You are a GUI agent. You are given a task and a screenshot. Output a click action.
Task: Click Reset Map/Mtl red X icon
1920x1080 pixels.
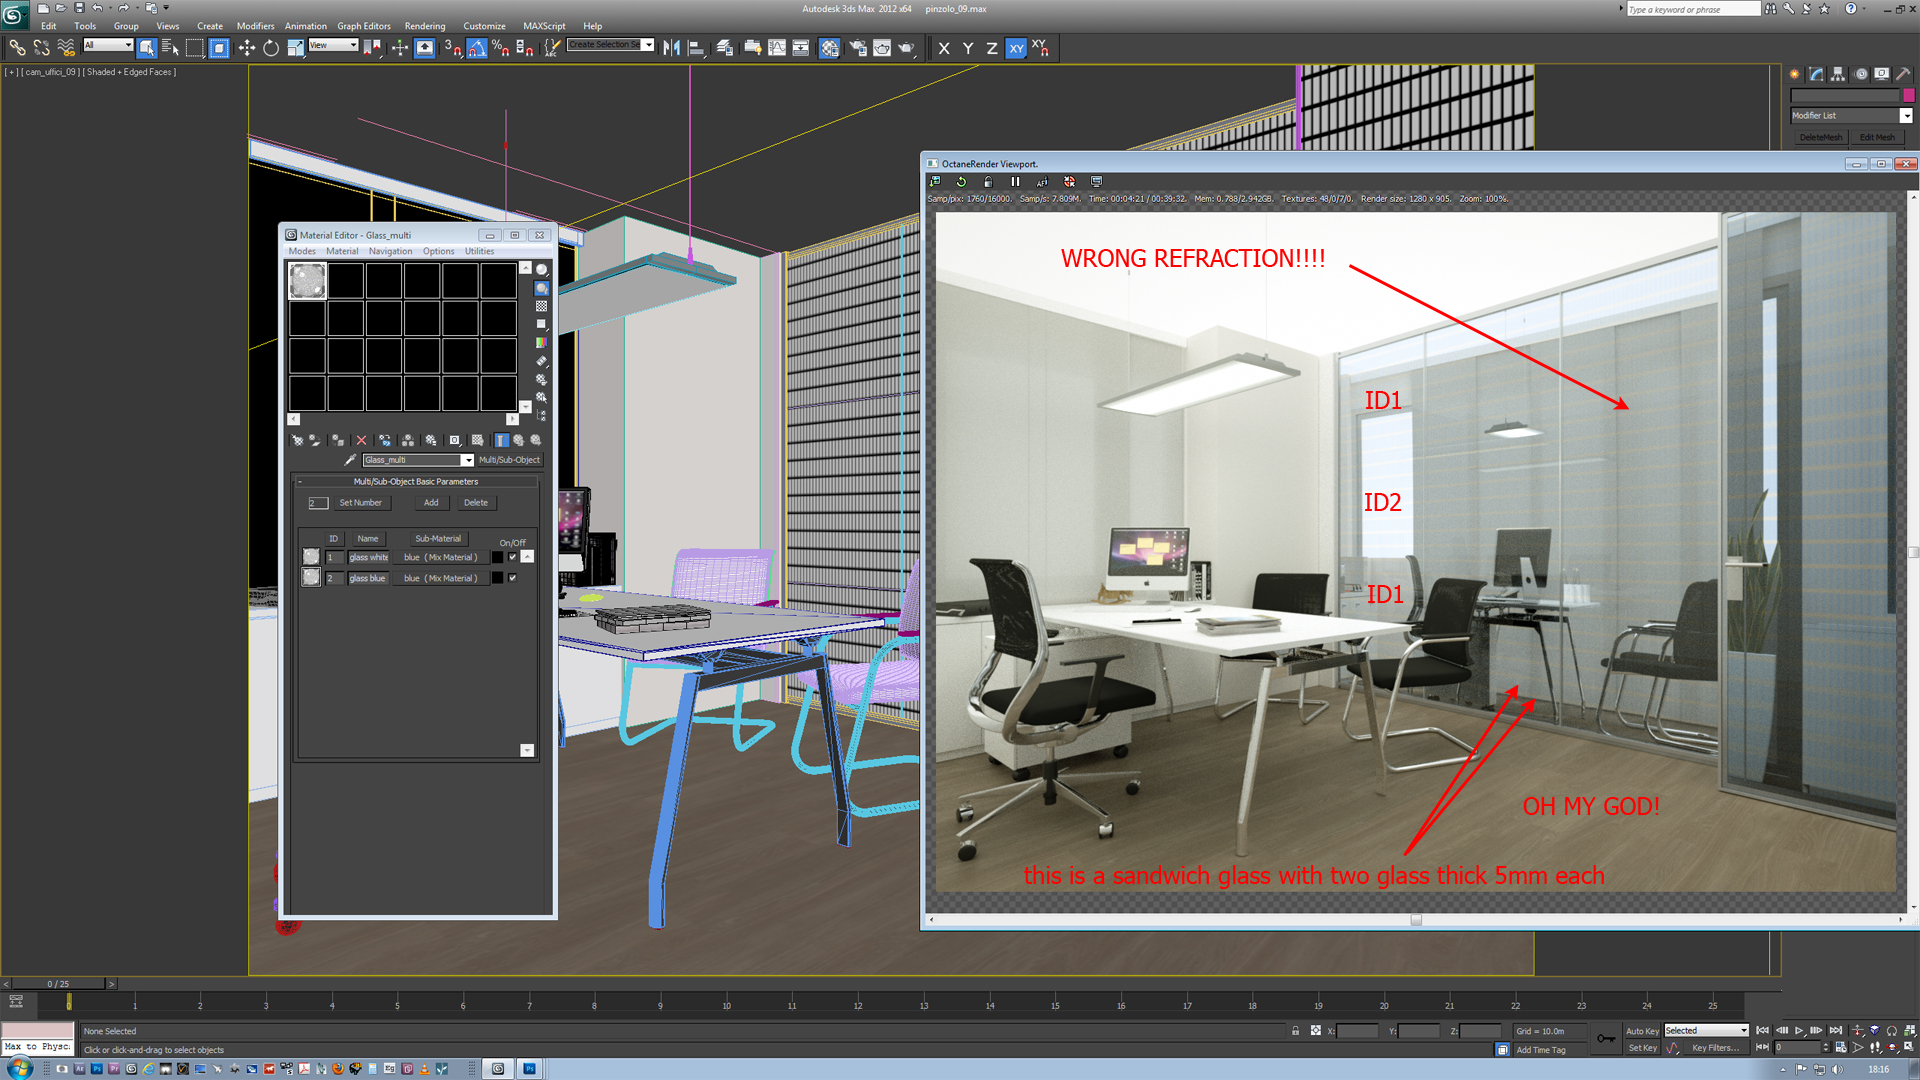(361, 440)
